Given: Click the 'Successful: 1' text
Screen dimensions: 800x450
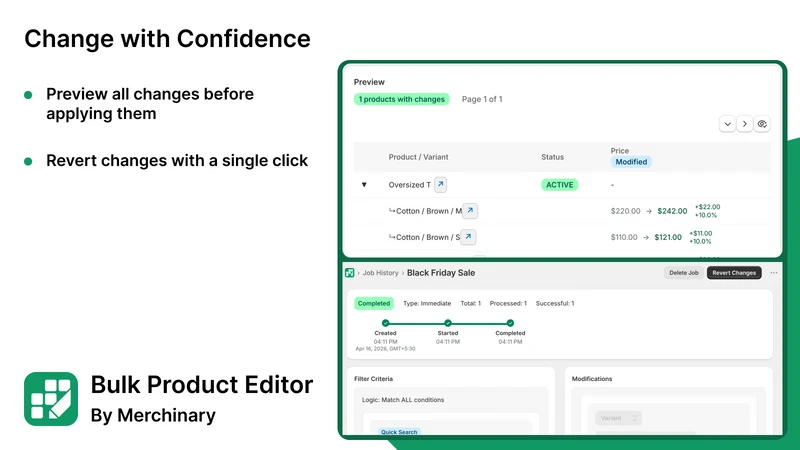Looking at the screenshot, I should pos(555,303).
